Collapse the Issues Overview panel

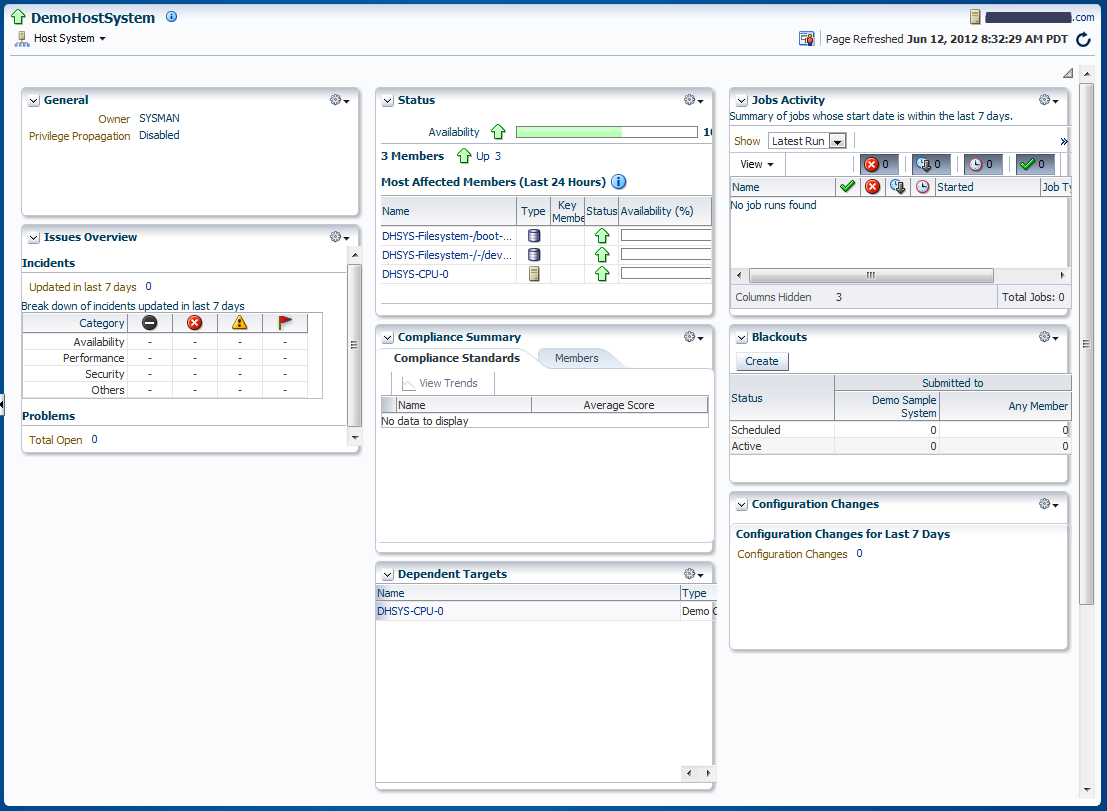coord(34,238)
